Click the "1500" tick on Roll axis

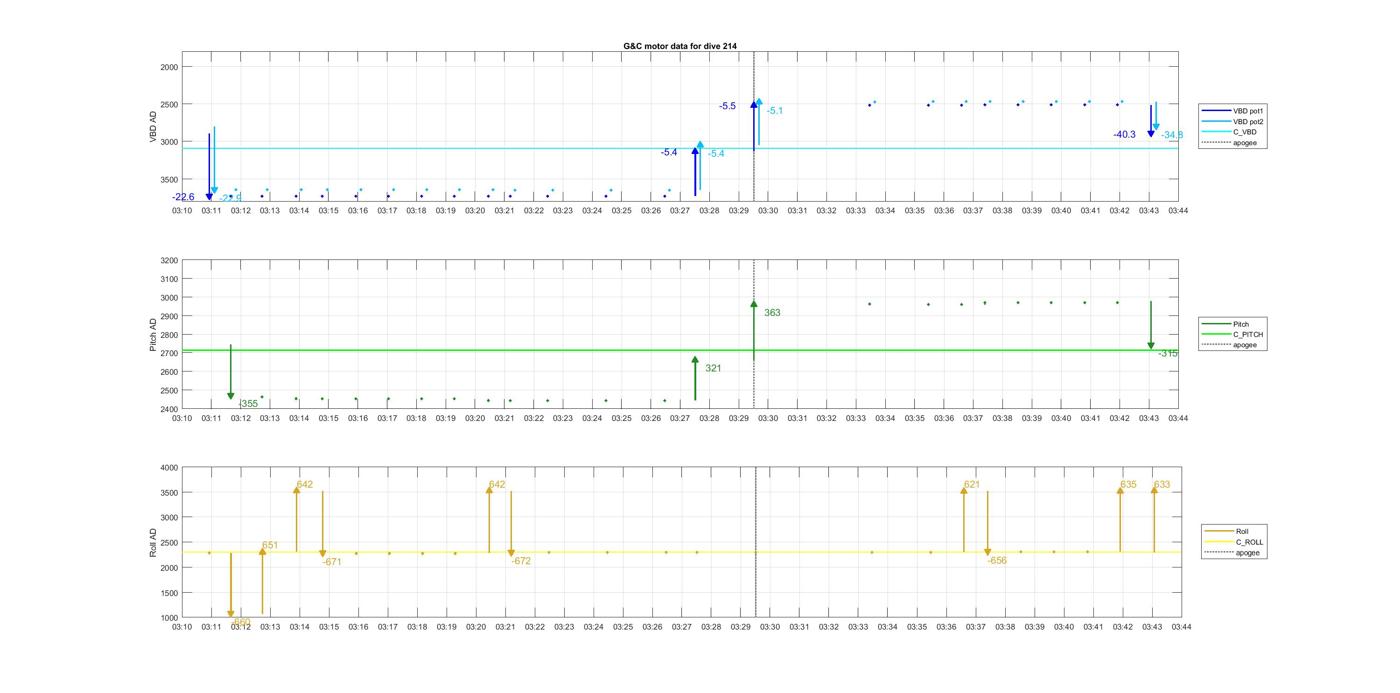click(x=169, y=593)
